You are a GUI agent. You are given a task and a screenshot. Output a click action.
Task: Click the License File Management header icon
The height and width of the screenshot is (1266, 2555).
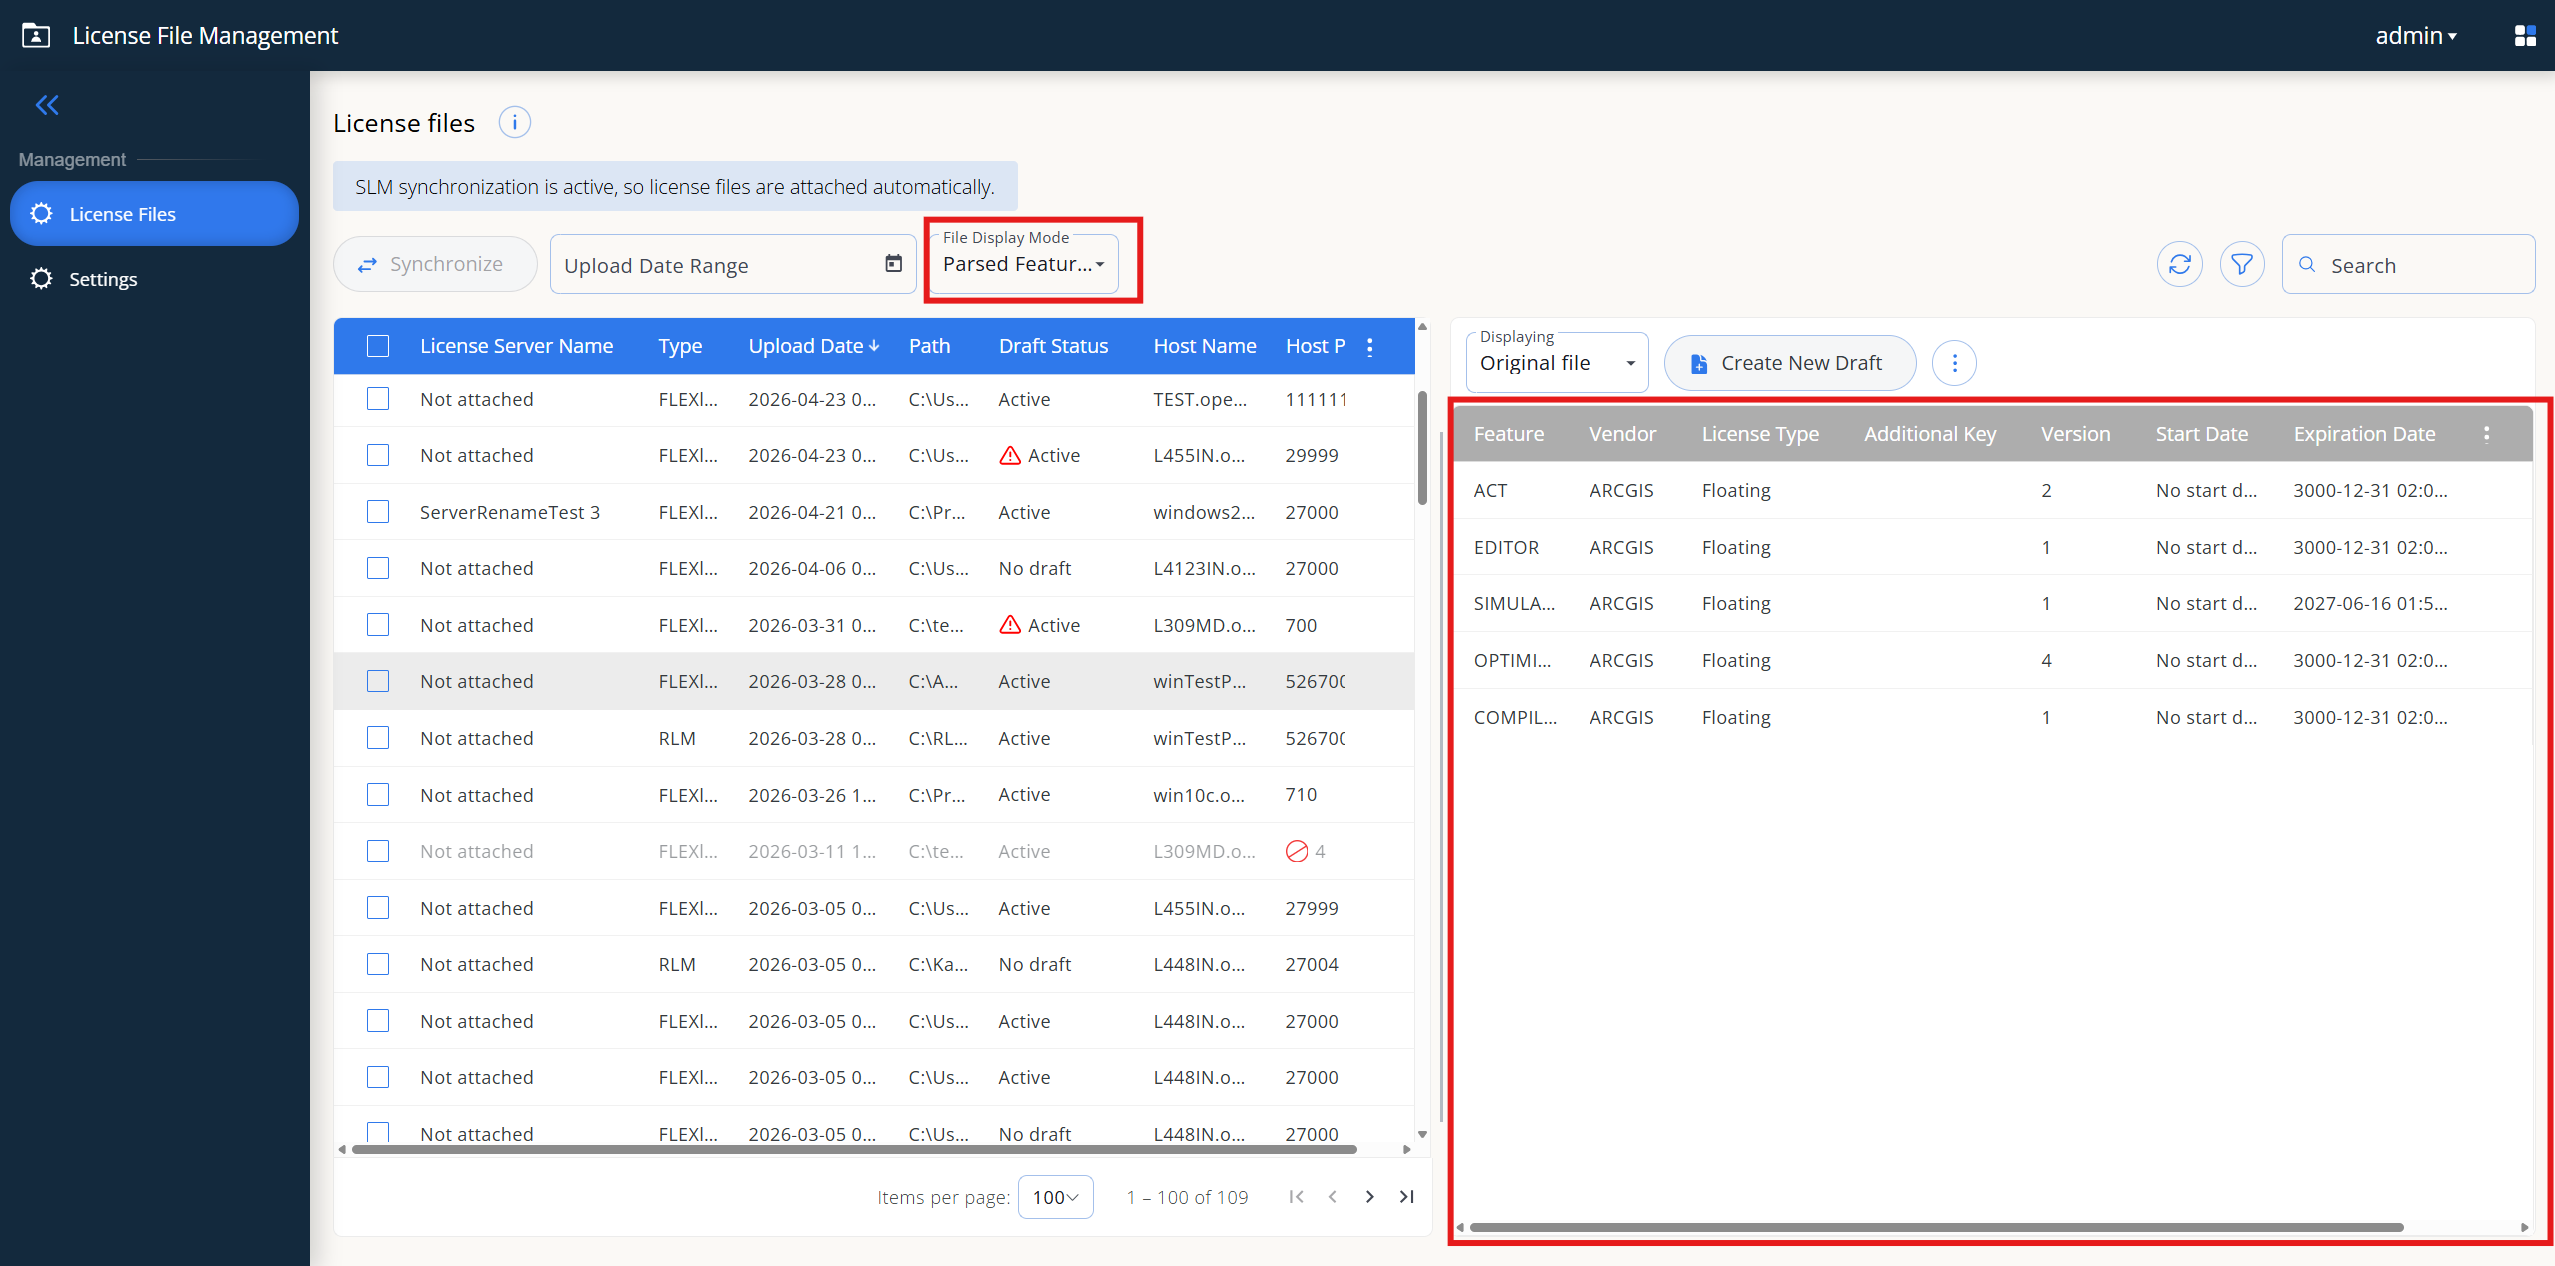(36, 36)
